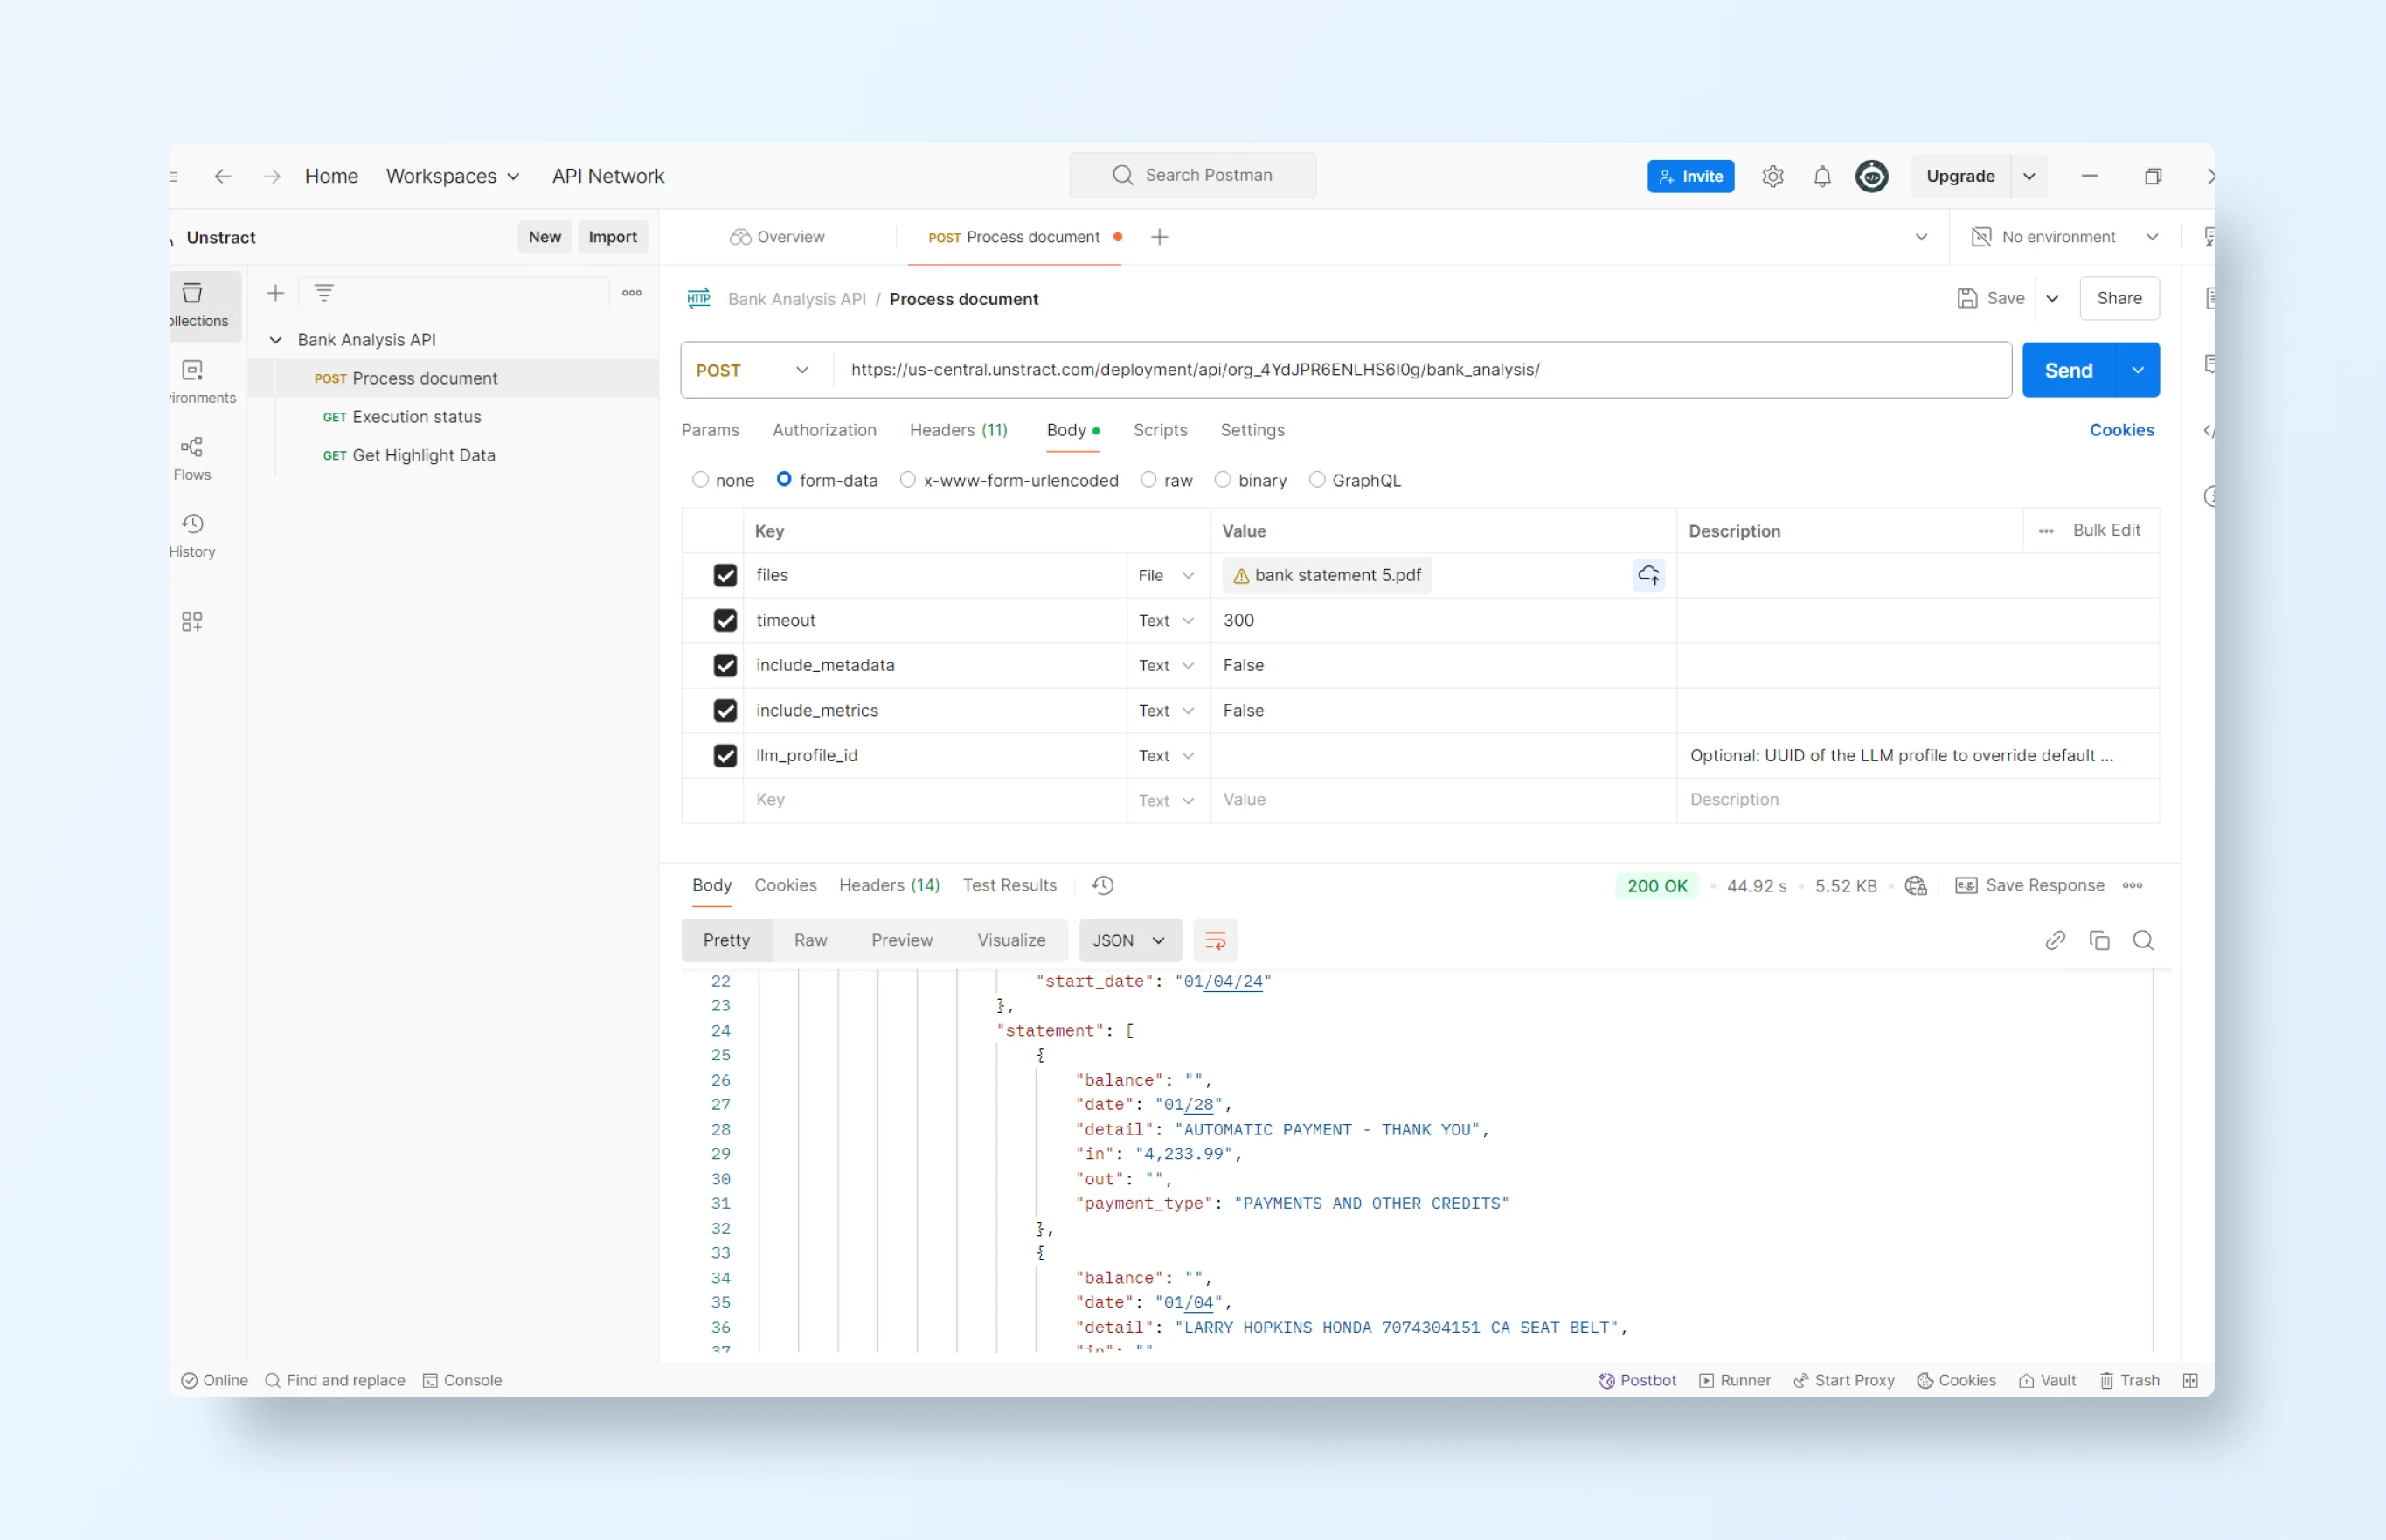Uncheck the timeout form-data row
The width and height of the screenshot is (2386, 1540).
coord(725,620)
